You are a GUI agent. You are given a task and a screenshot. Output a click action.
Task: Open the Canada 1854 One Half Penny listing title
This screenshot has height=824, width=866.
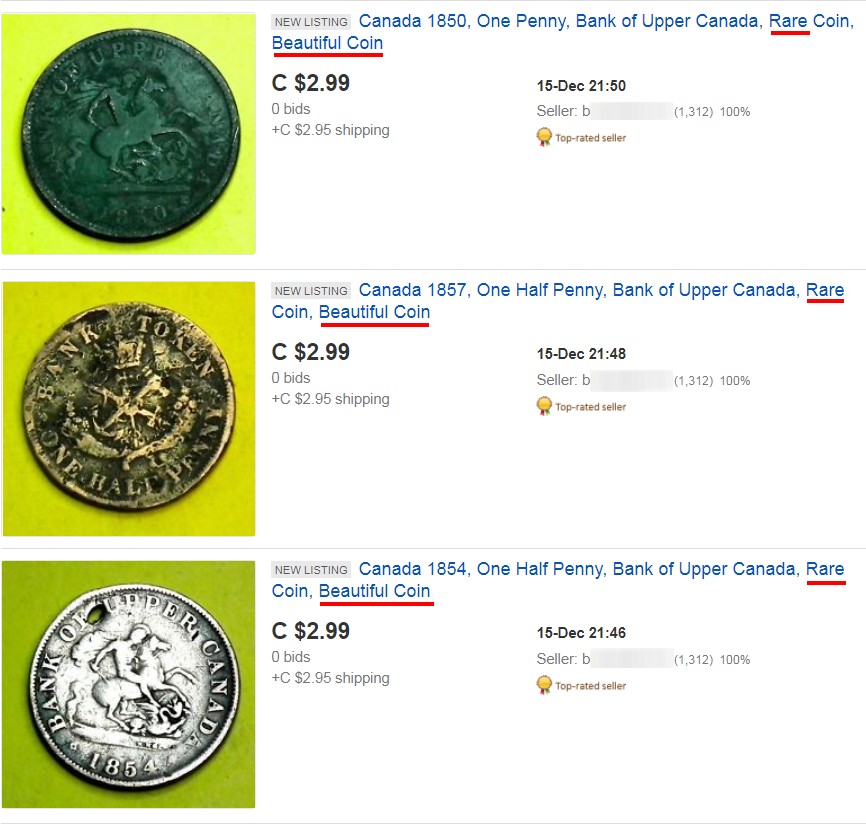pos(558,580)
